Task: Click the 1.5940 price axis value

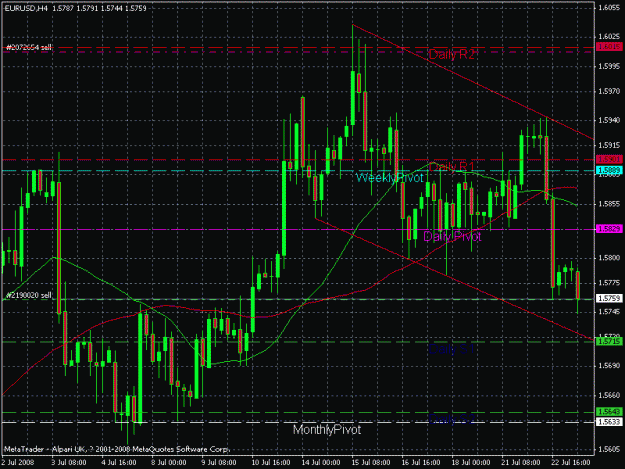Action: 609,120
